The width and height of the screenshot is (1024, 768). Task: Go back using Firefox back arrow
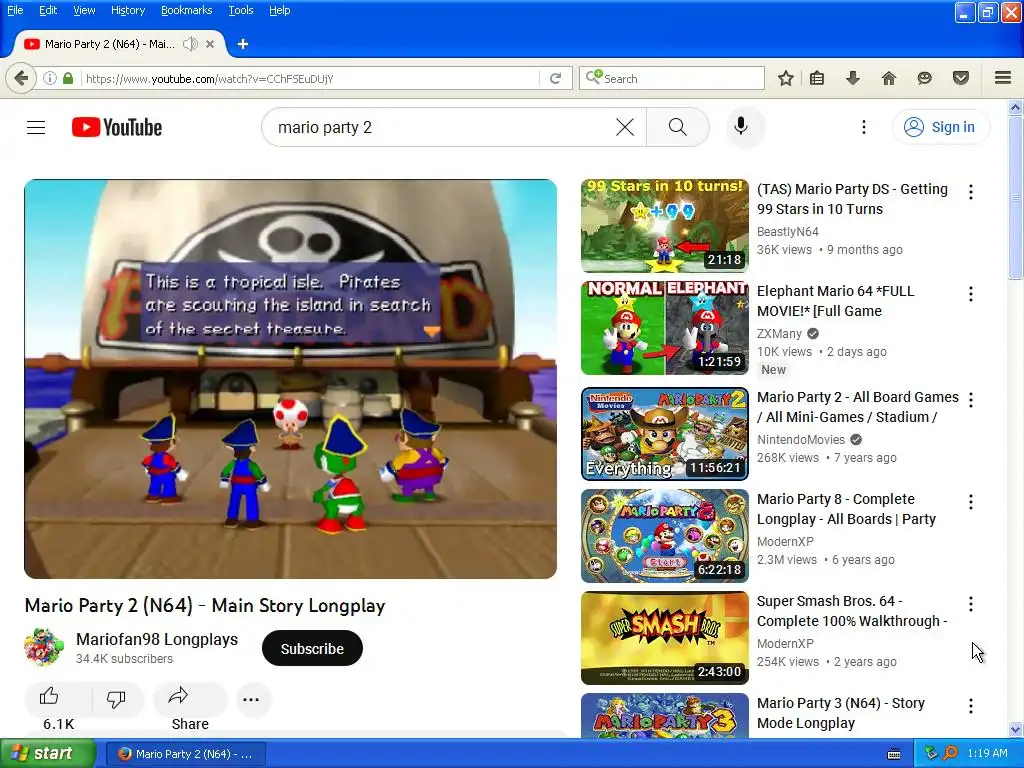[x=21, y=78]
